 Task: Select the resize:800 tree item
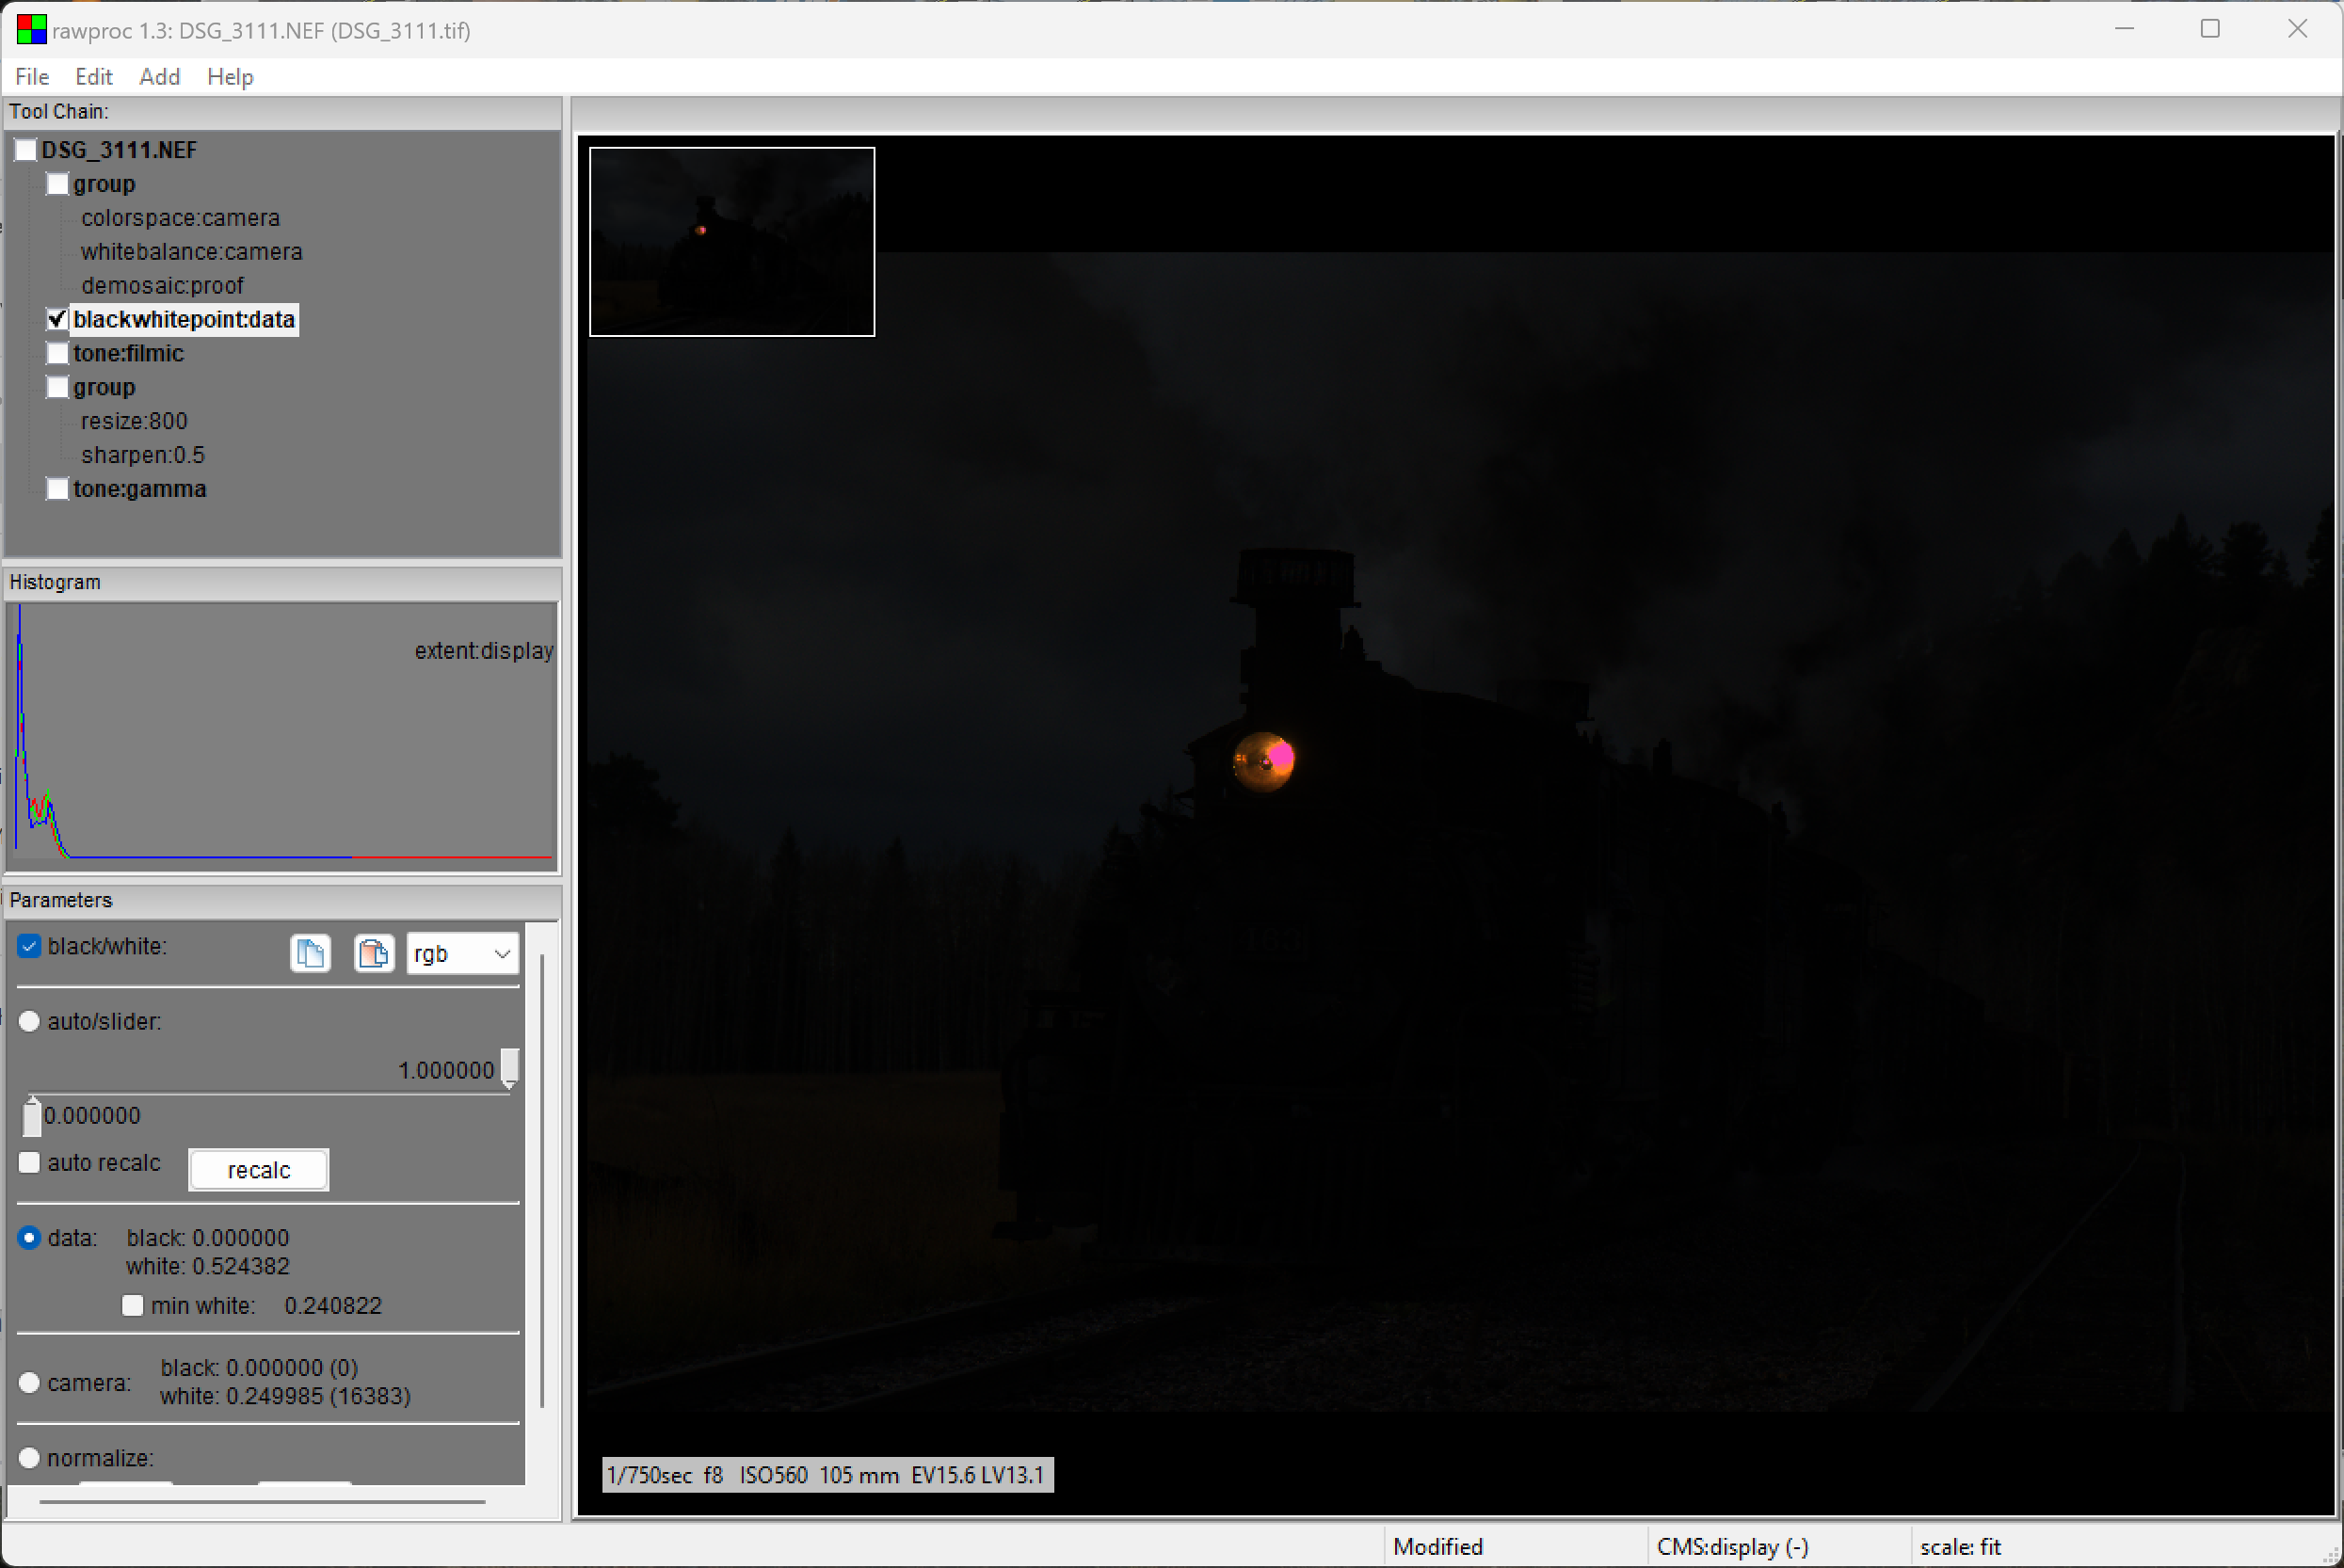tap(134, 421)
